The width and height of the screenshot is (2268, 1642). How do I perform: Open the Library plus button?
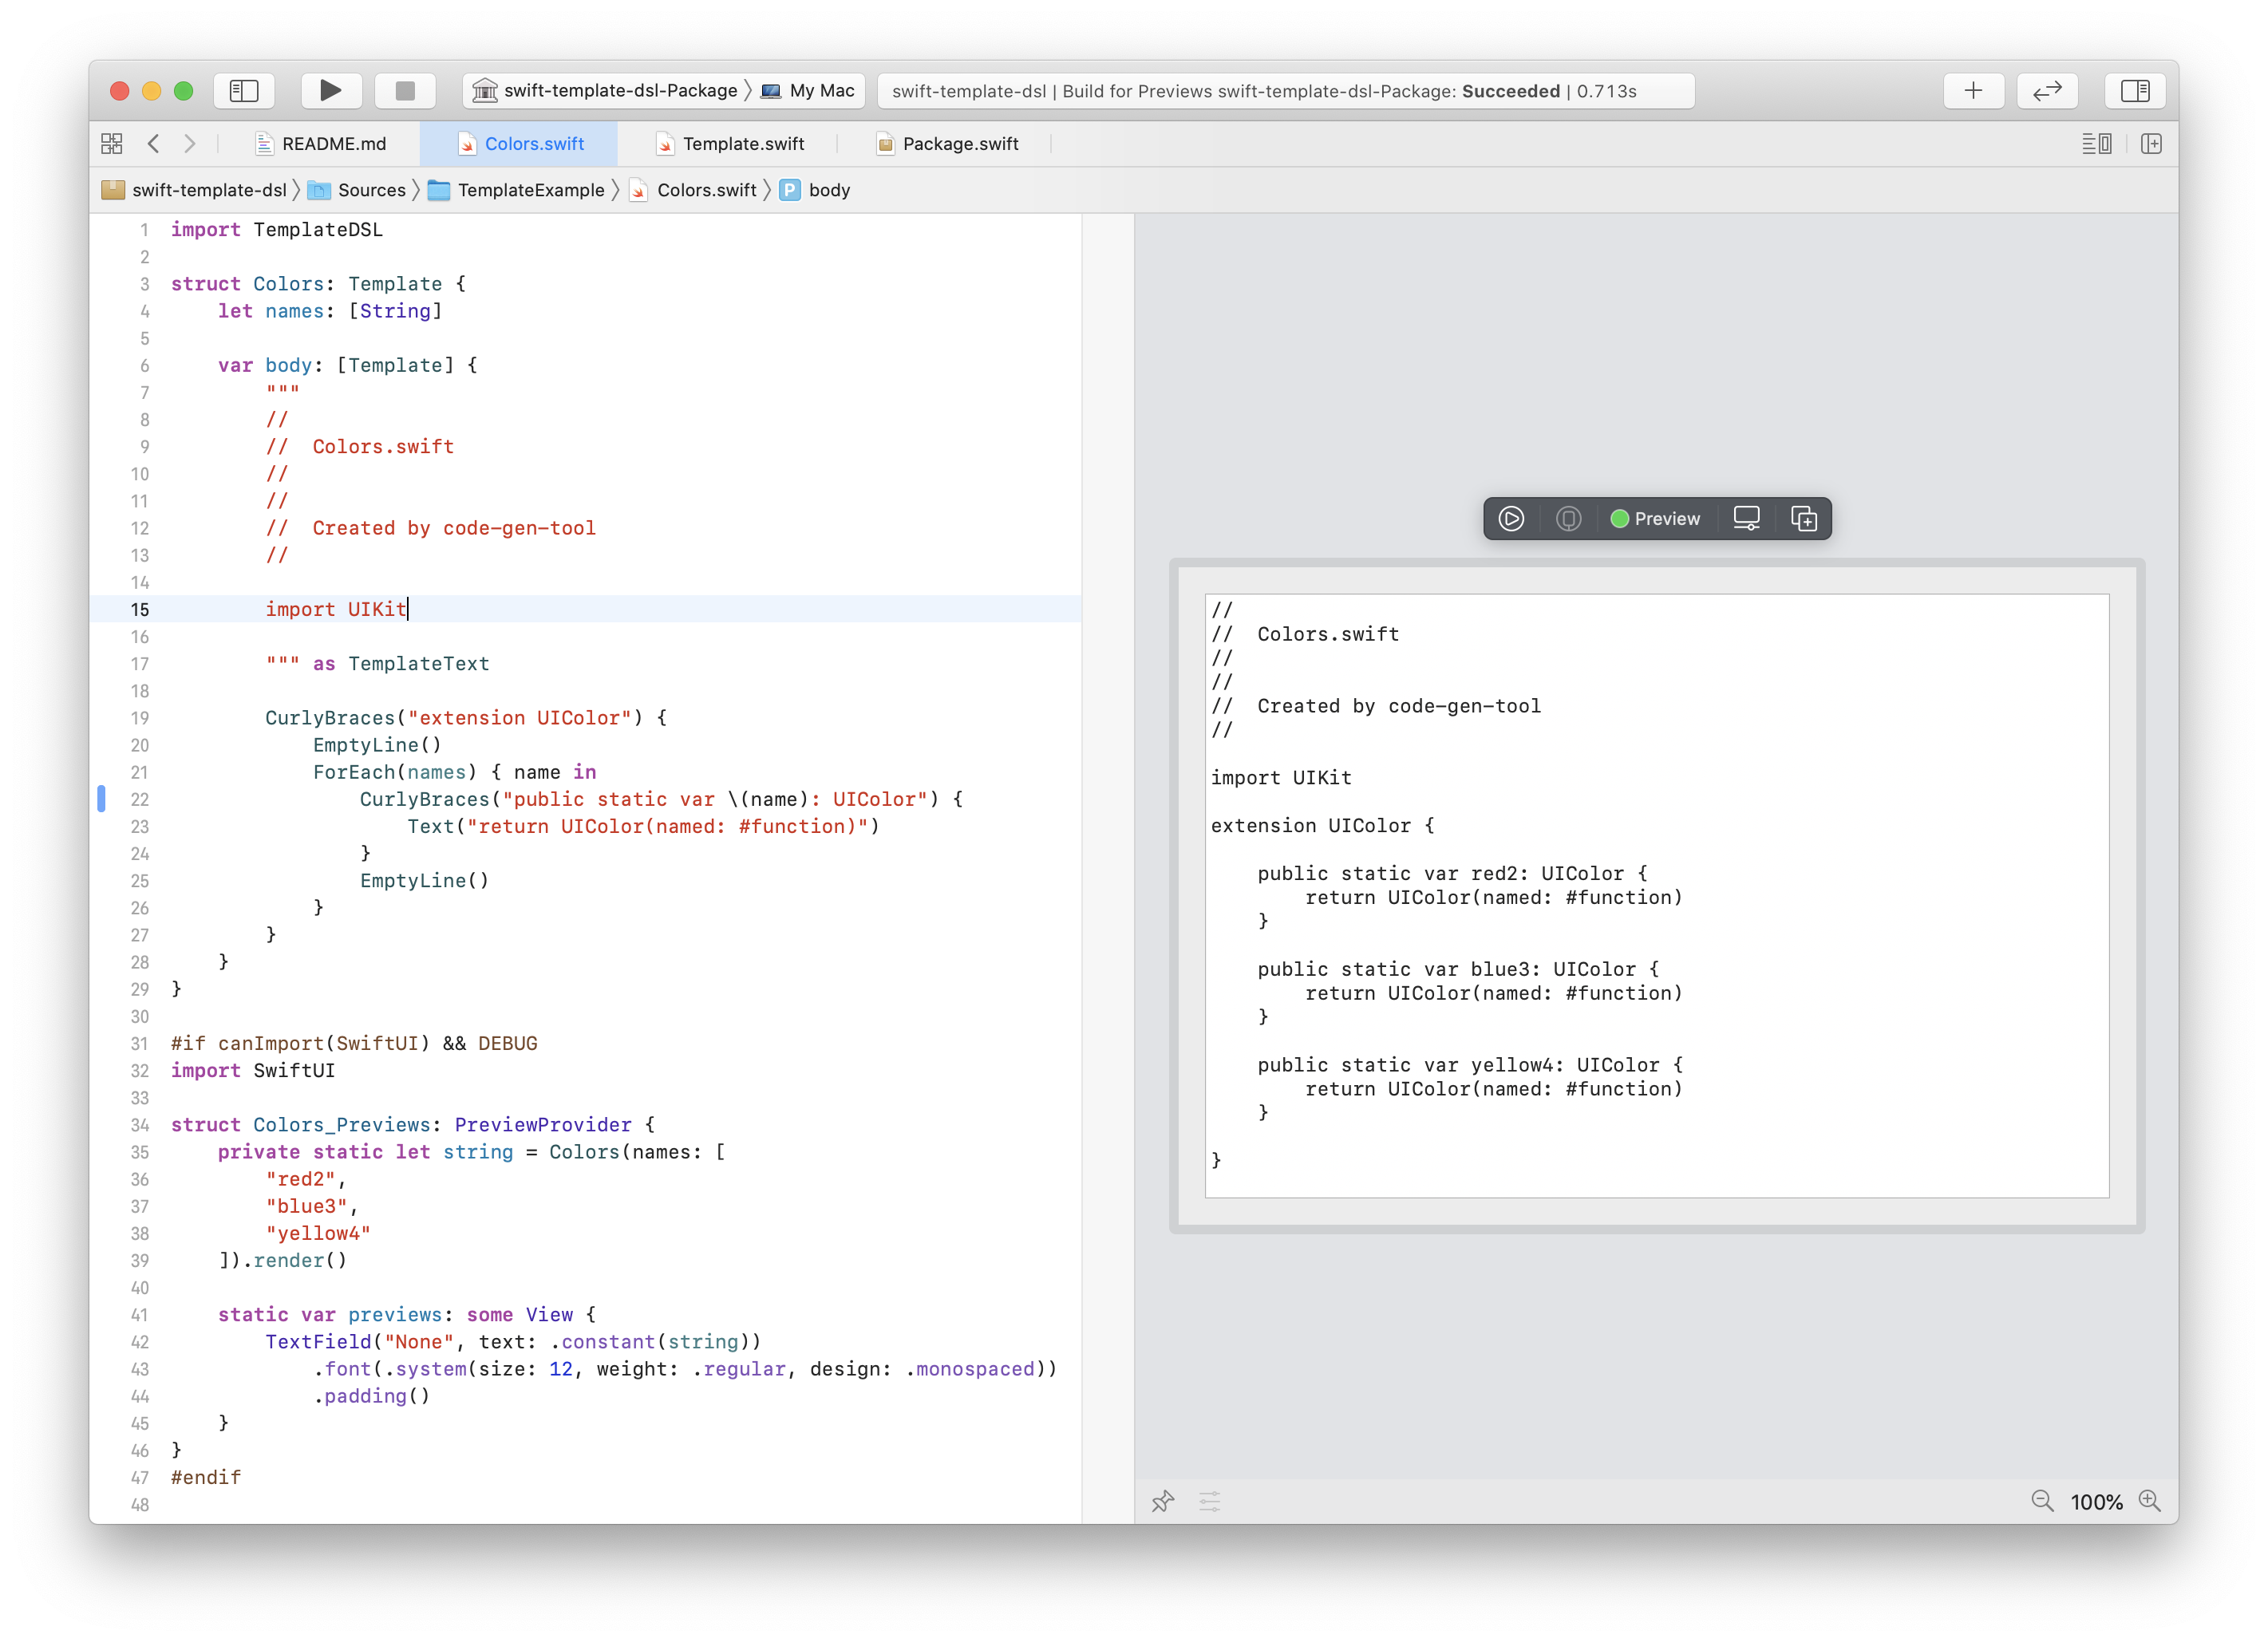click(1972, 91)
